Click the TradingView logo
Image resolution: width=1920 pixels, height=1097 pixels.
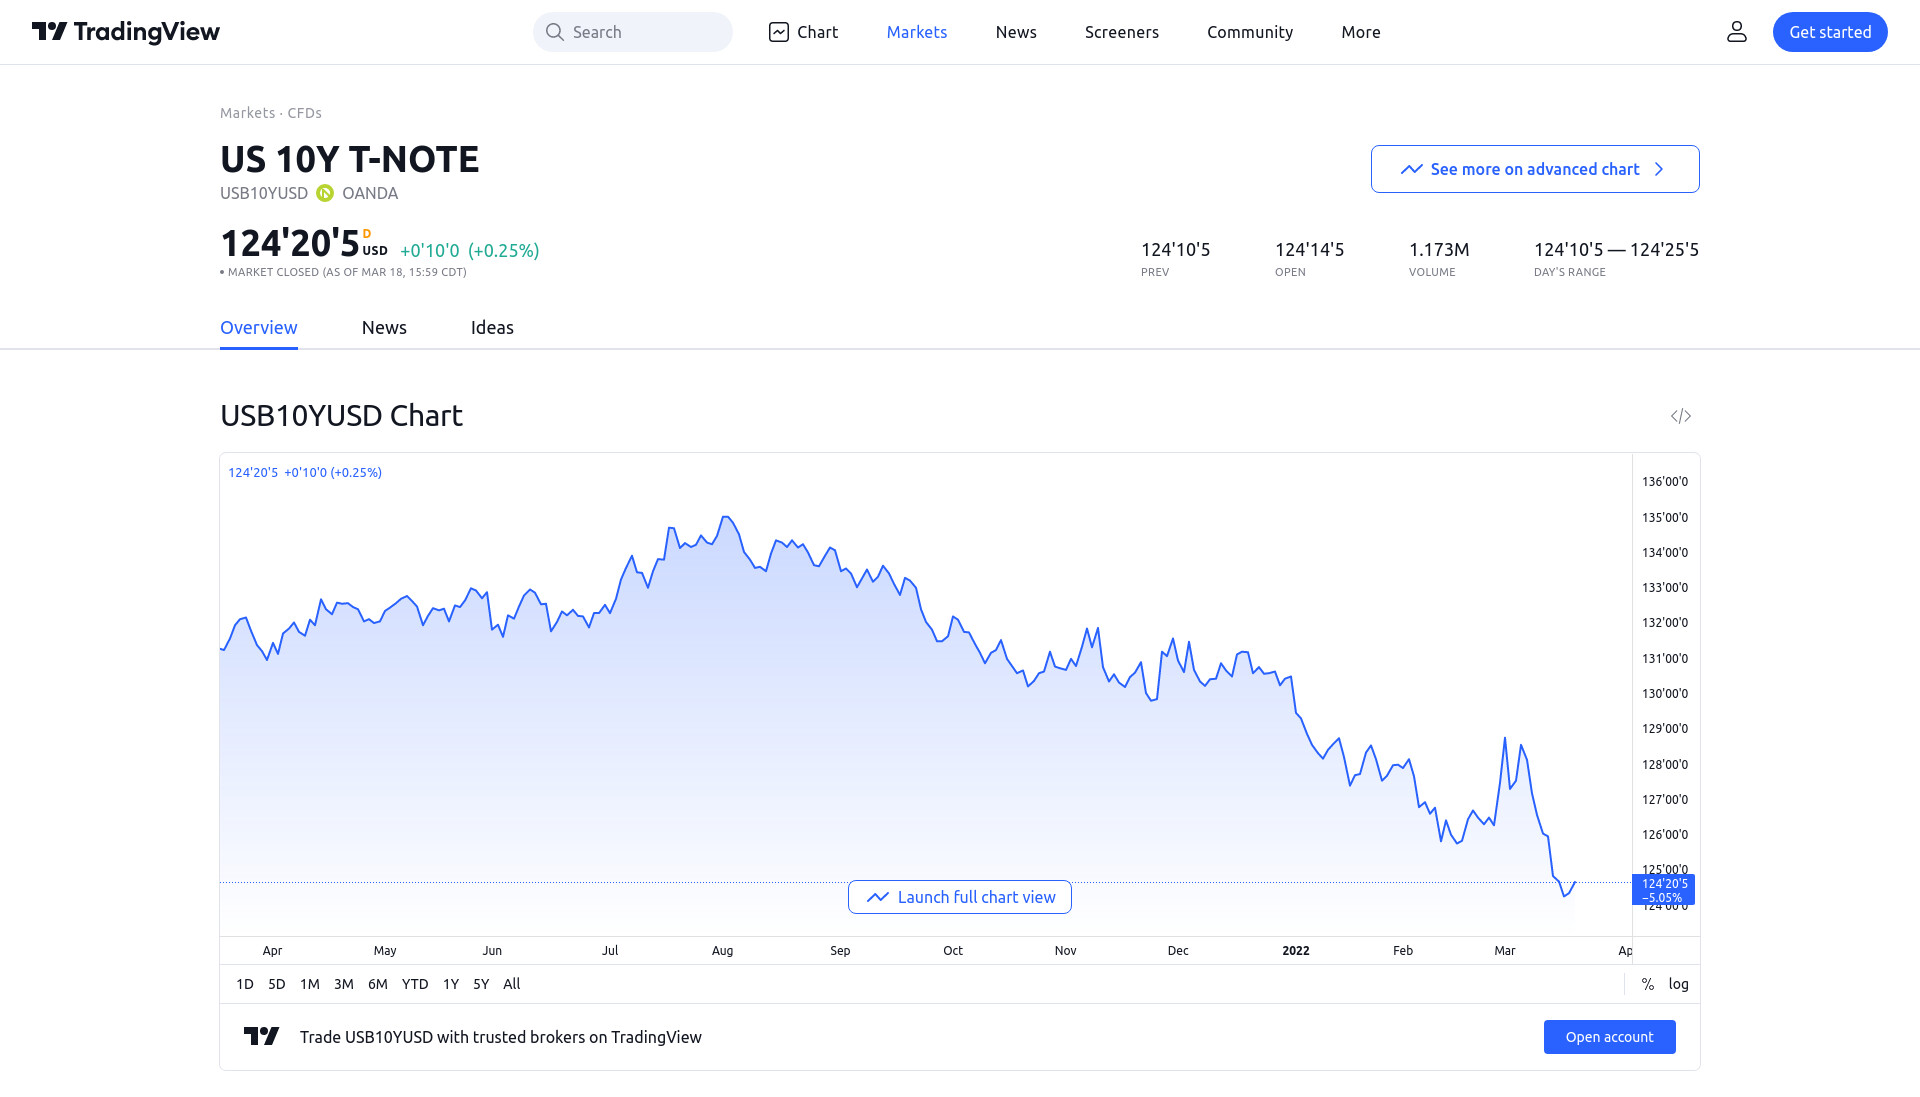(126, 32)
